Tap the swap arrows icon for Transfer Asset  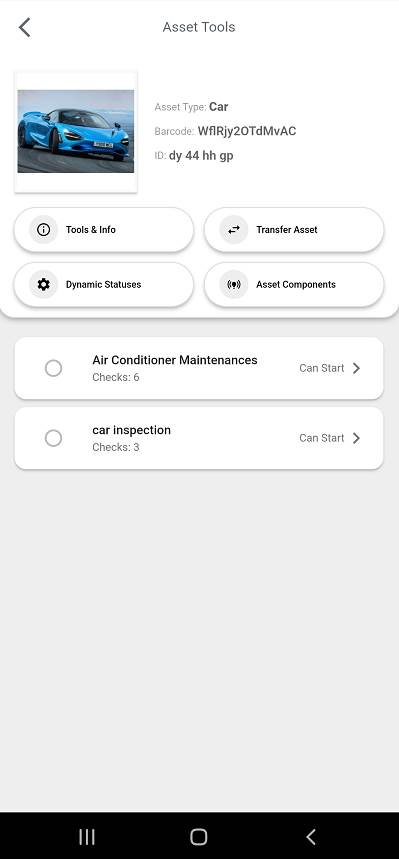(x=234, y=230)
